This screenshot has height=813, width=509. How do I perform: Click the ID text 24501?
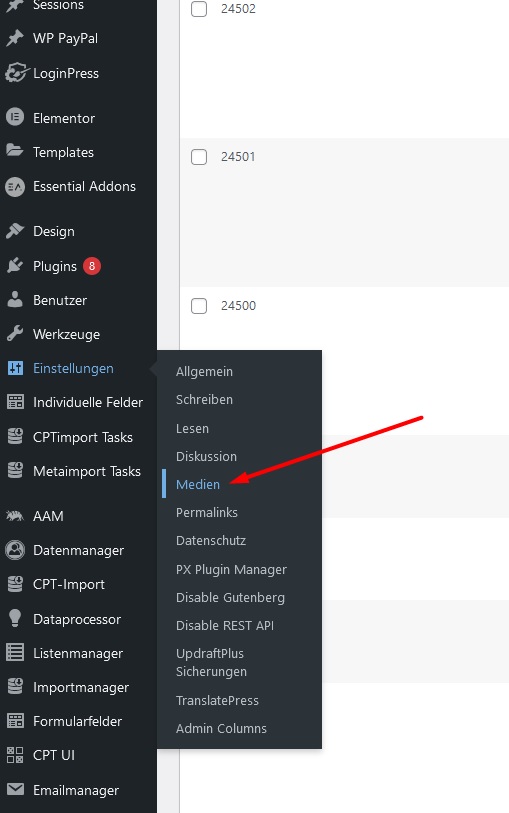pos(238,157)
